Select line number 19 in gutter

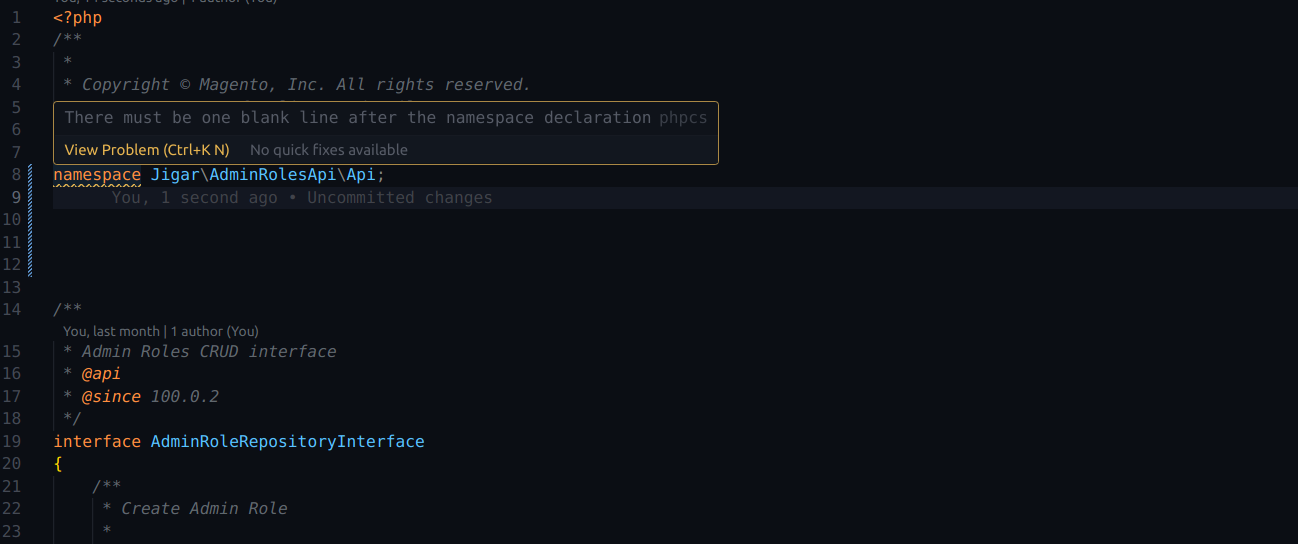pos(12,441)
